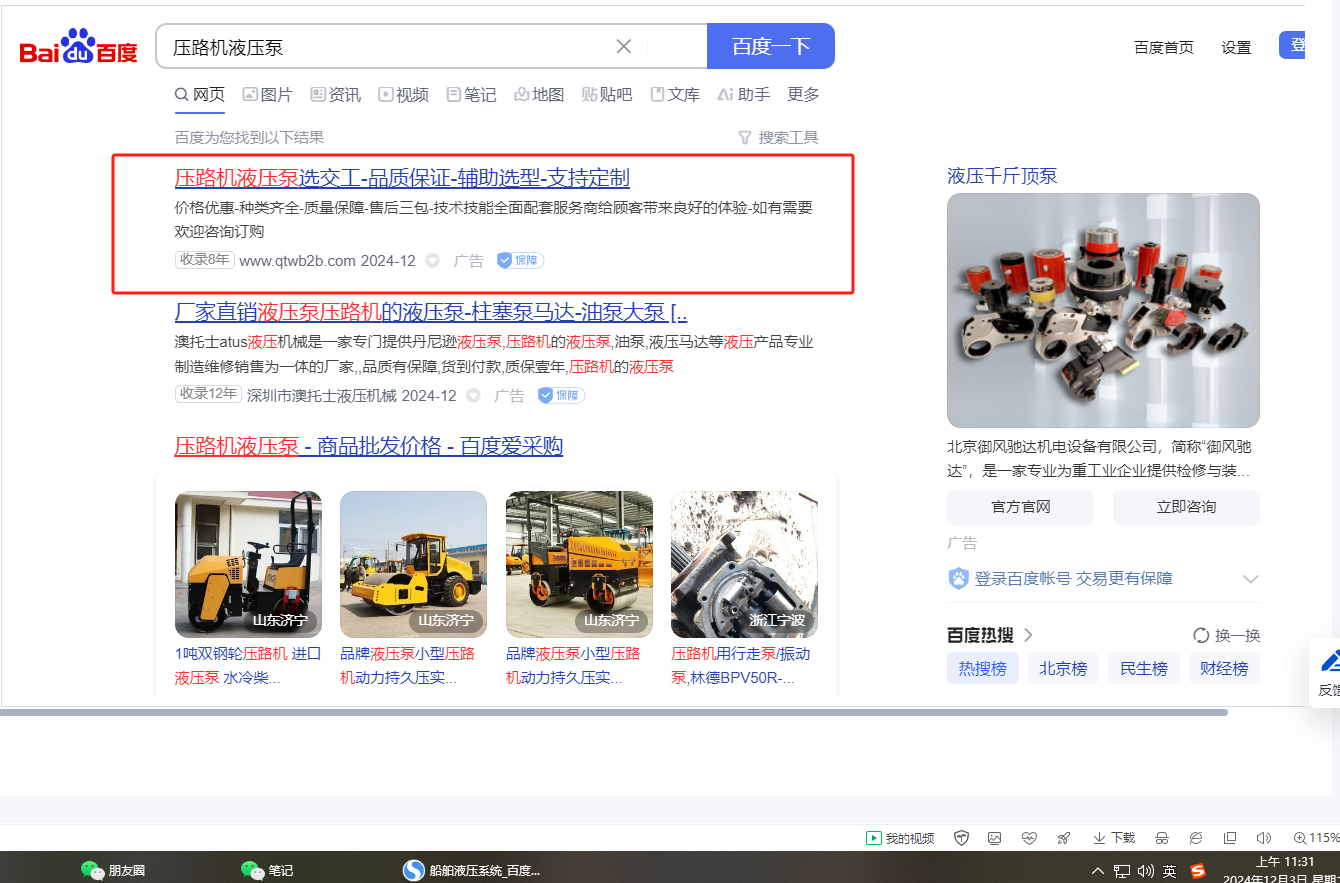Screen dimensions: 1340x883
Task: Open the 搜索工具 filter tools
Action: pyautogui.click(x=778, y=138)
